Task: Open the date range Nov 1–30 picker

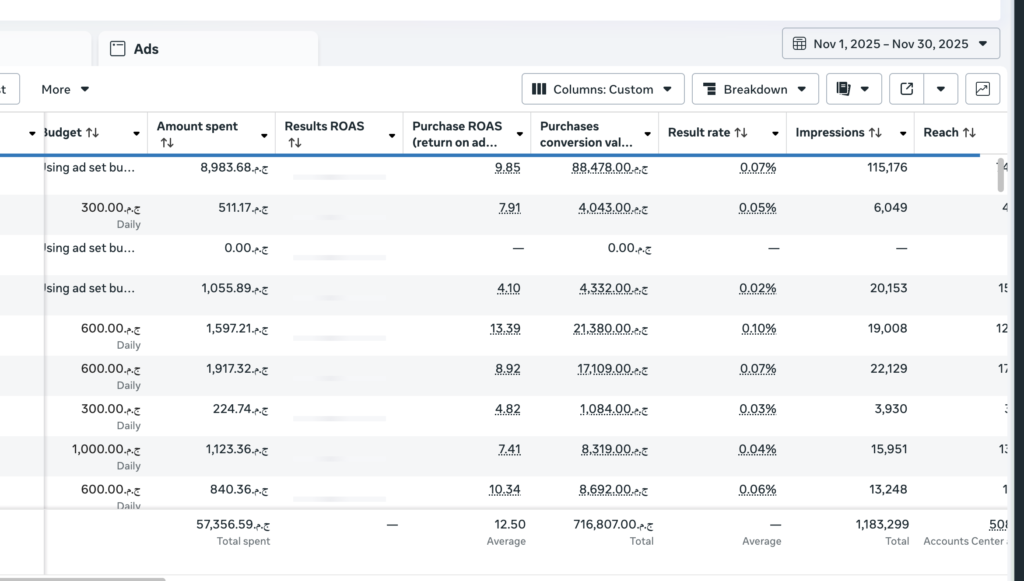Action: coord(891,44)
